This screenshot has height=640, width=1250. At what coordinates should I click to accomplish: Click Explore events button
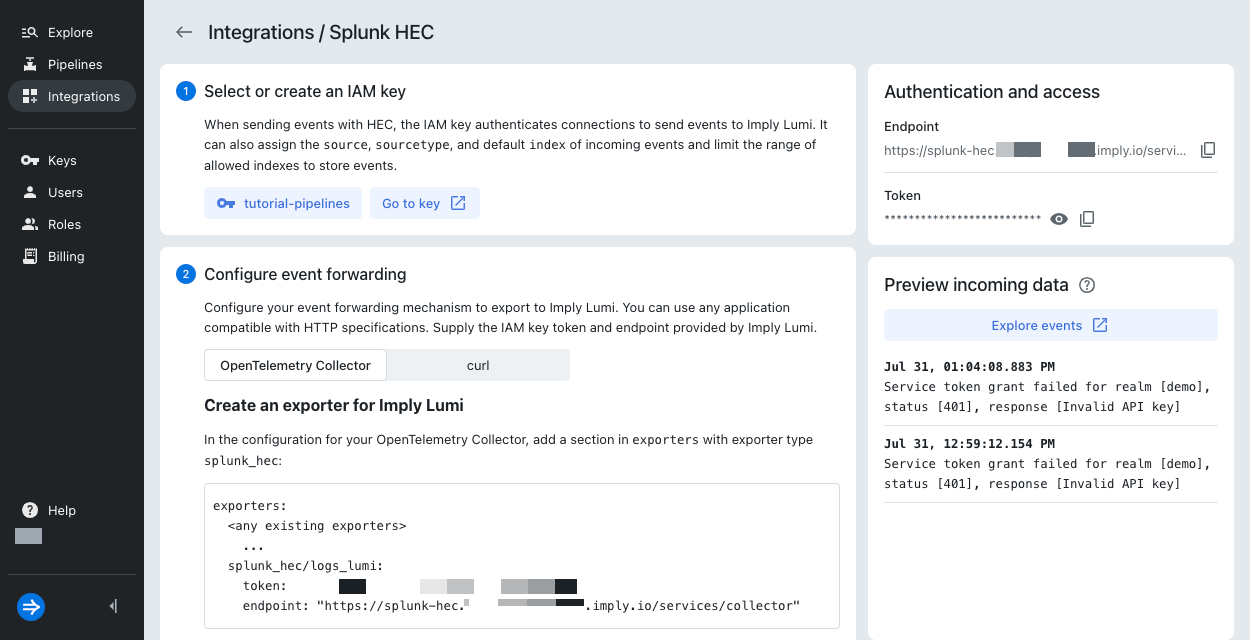1050,325
